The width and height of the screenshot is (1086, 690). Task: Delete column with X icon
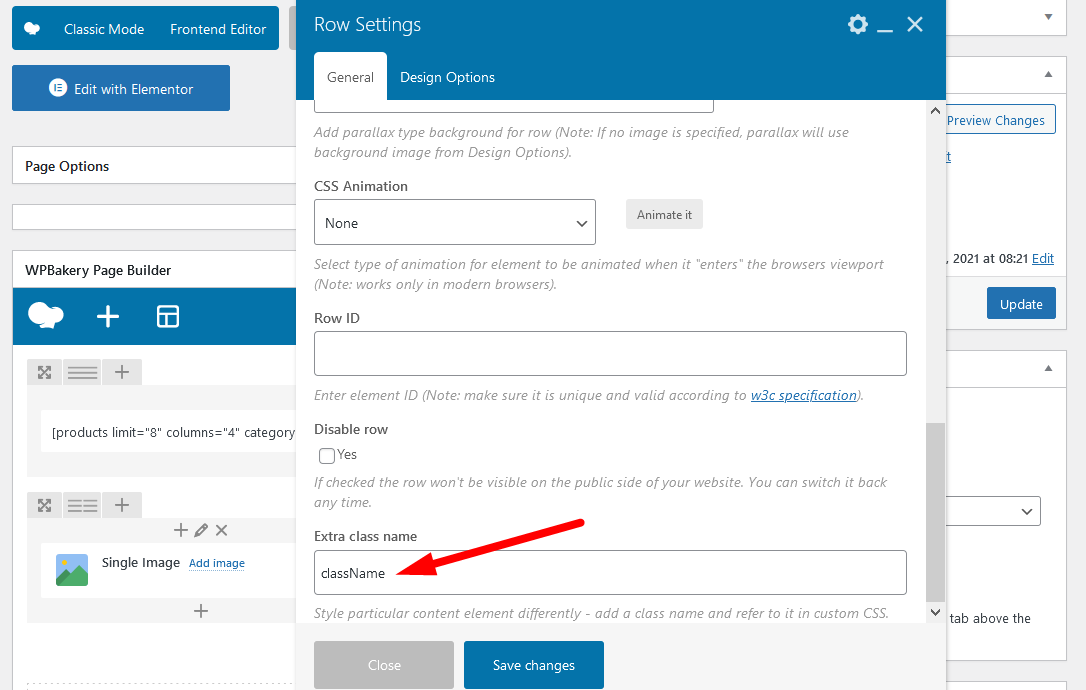[x=222, y=530]
